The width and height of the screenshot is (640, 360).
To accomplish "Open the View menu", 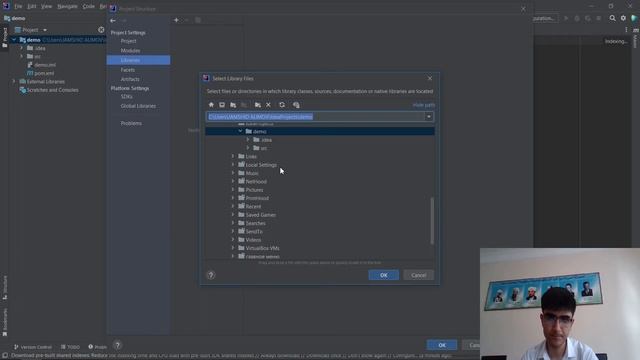I will [46, 7].
